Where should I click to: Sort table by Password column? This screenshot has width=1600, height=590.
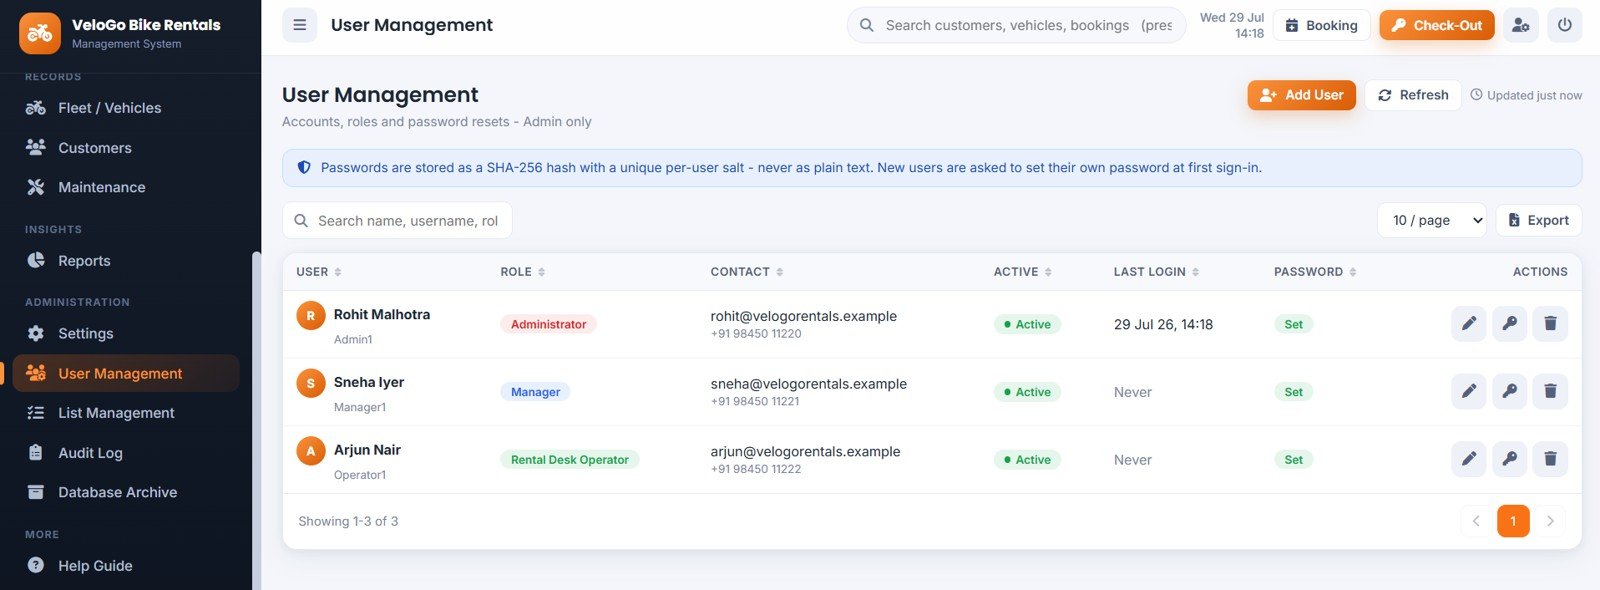(x=1315, y=272)
